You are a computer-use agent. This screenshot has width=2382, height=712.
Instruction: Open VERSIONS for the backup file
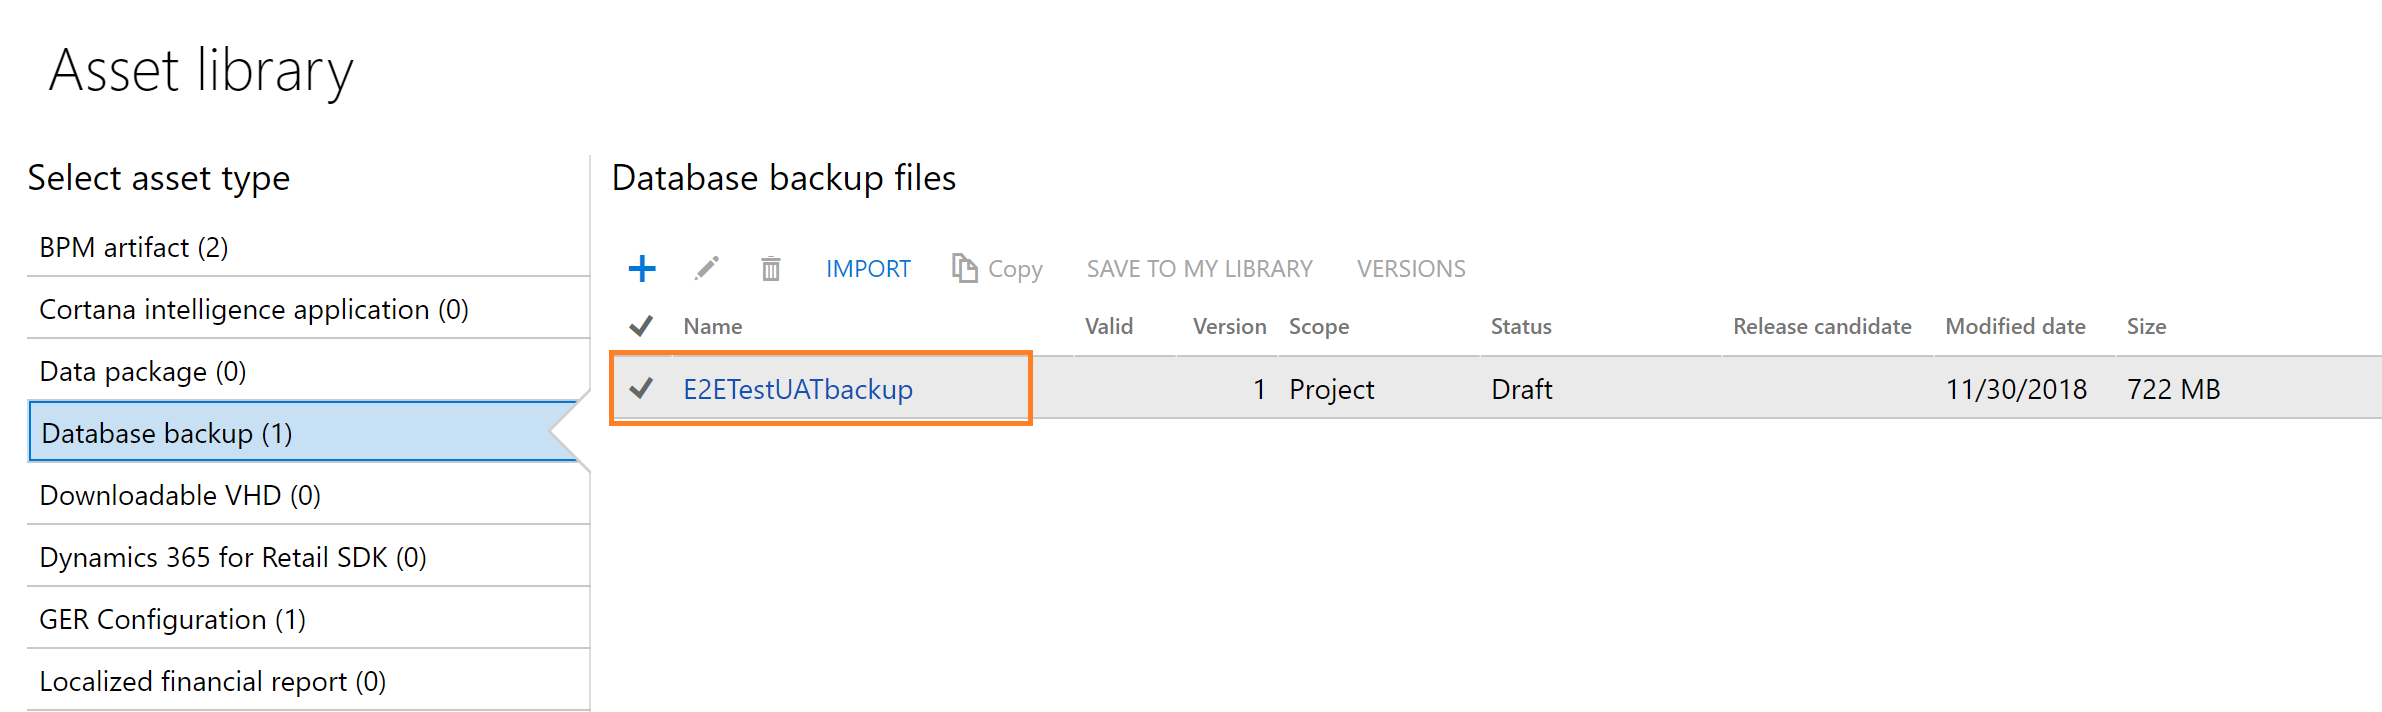[x=1410, y=268]
